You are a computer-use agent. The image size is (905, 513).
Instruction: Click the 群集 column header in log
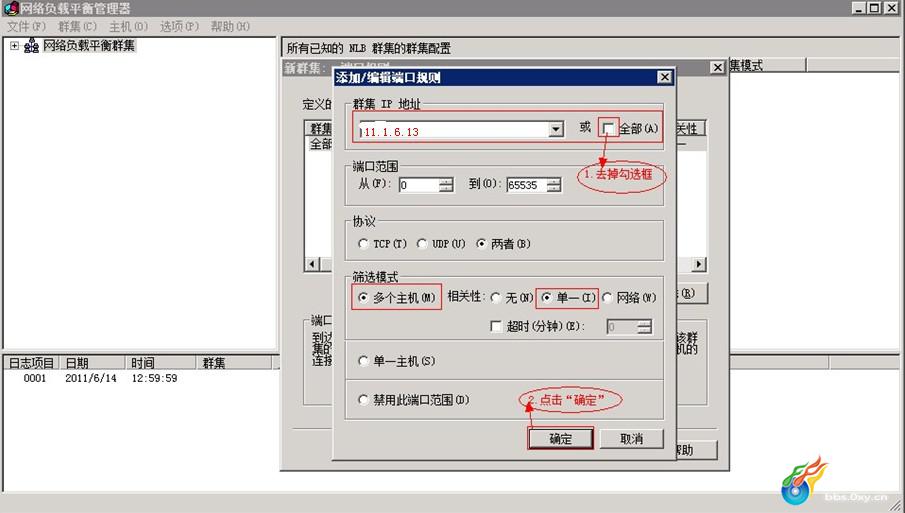234,362
